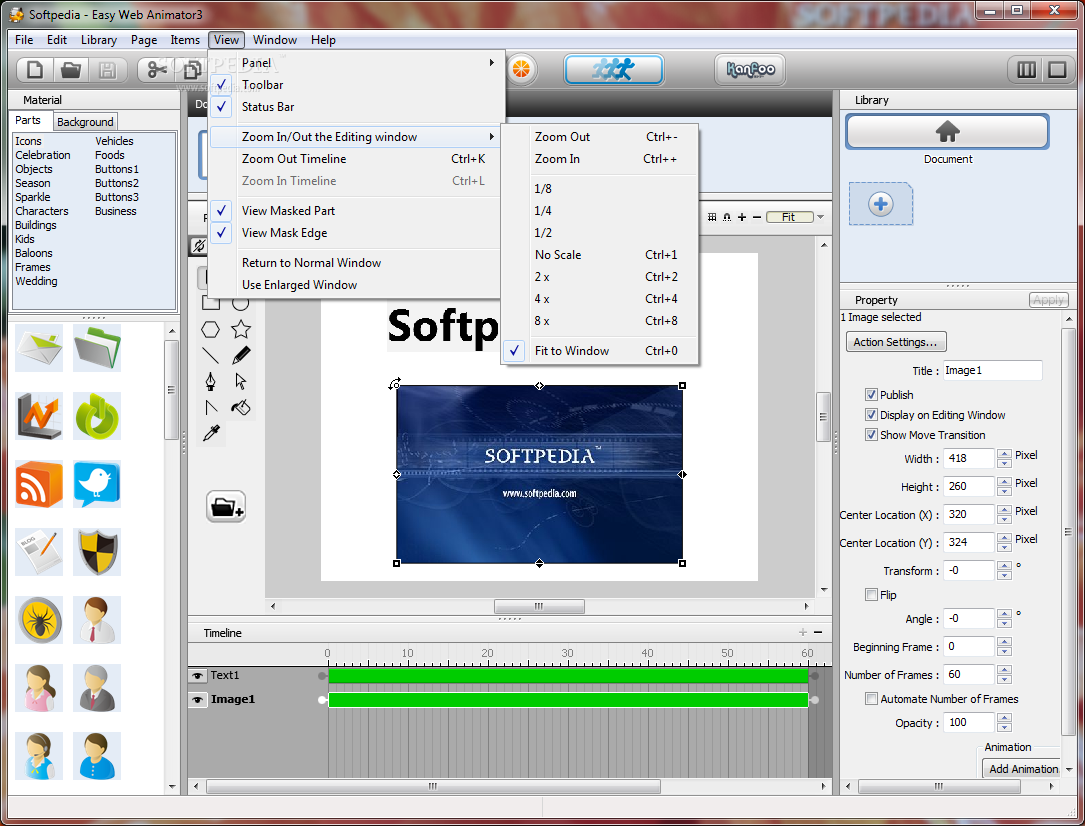Viewport: 1085px width, 826px height.
Task: Click the Apply property button
Action: coord(1049,300)
